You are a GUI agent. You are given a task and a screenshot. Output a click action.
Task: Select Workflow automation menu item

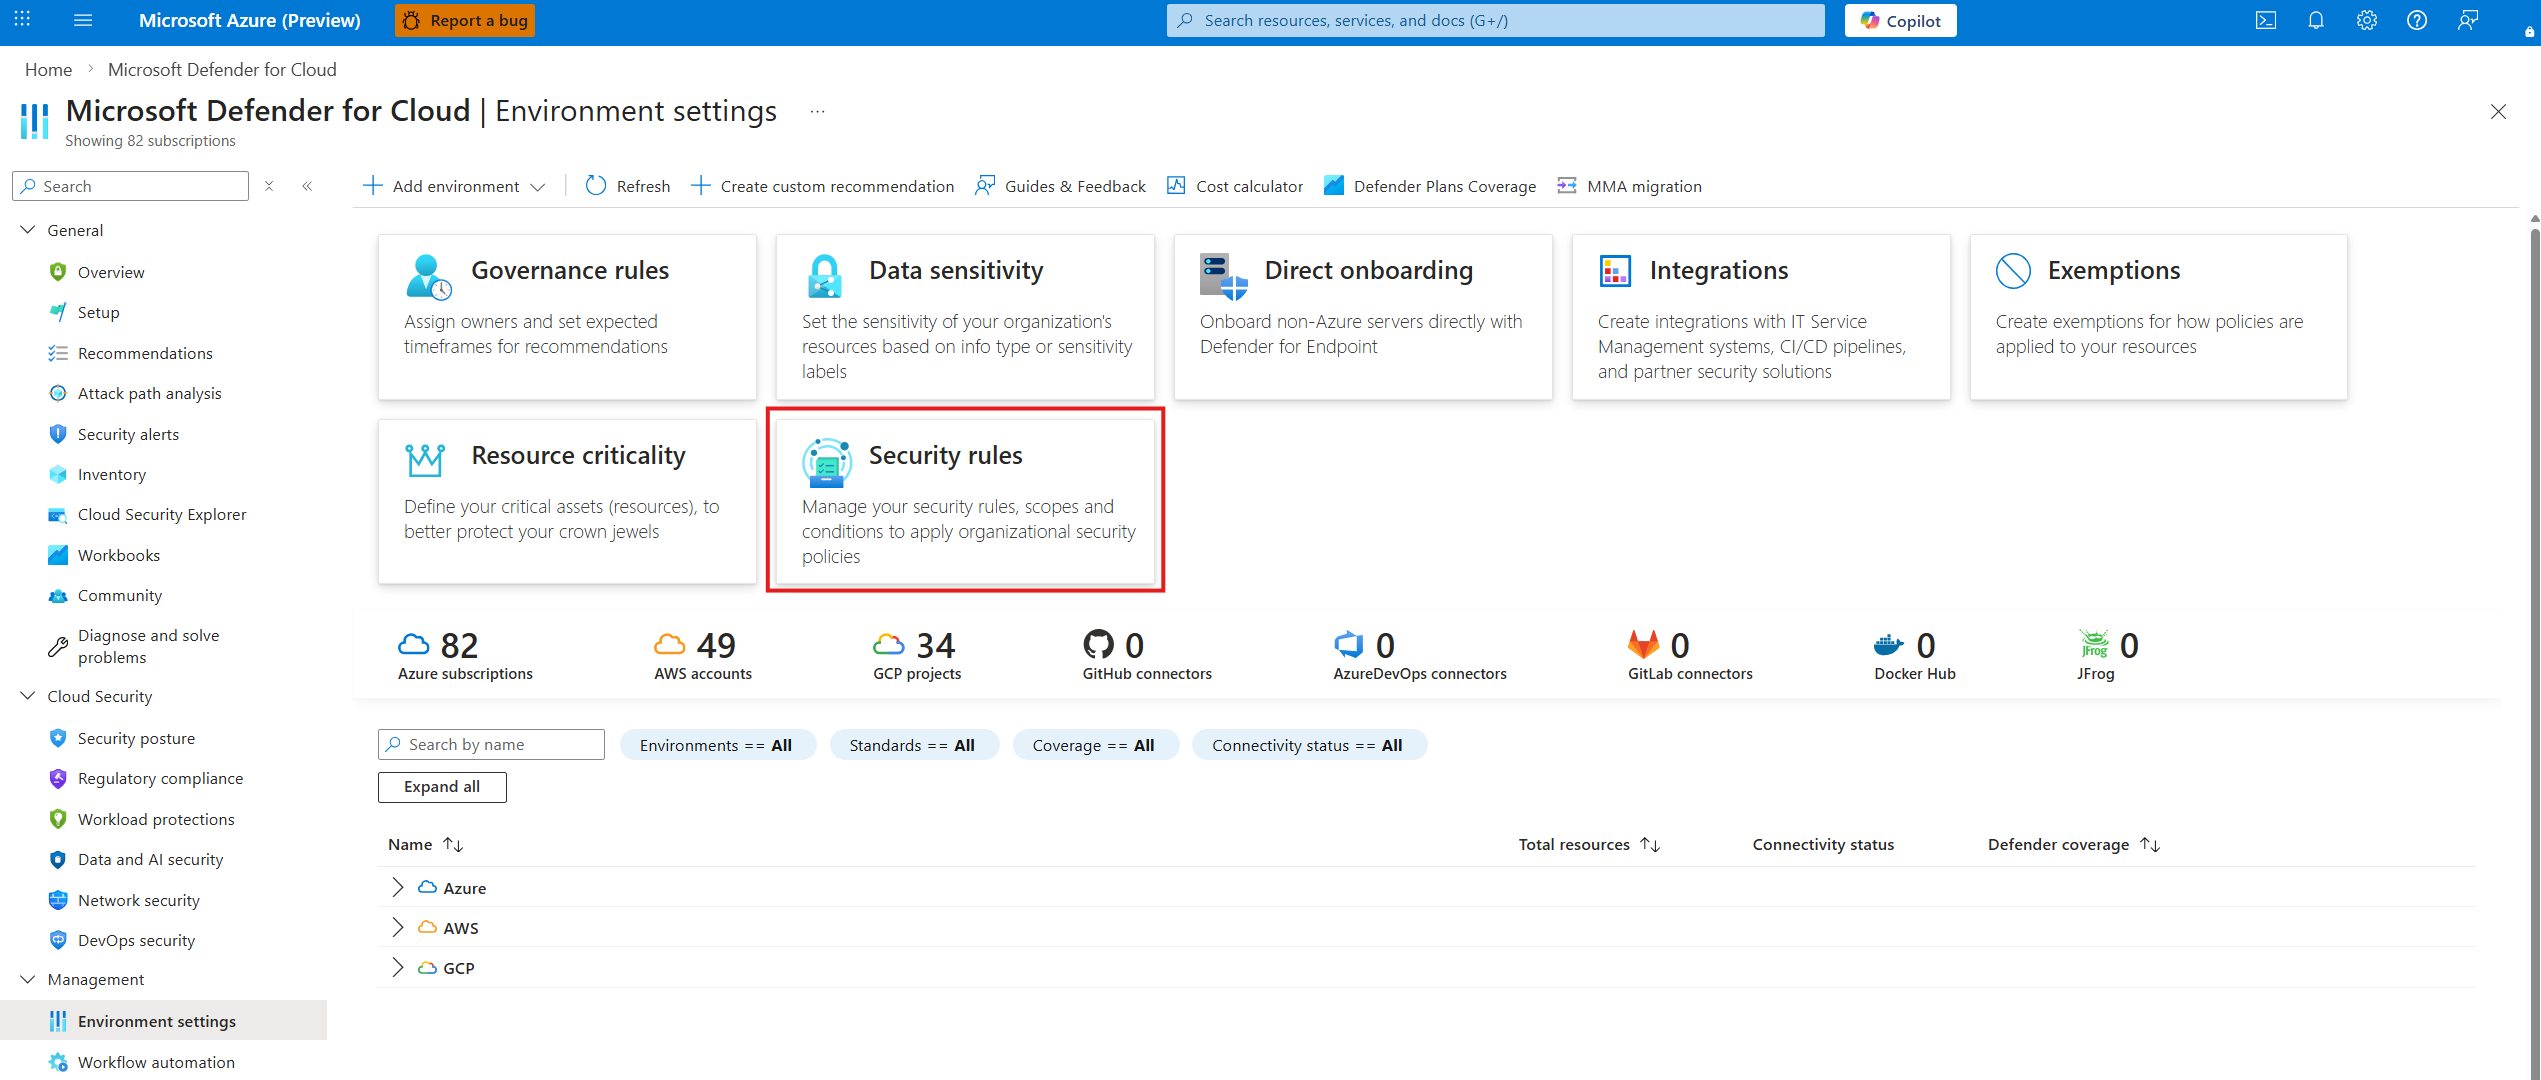[156, 1062]
